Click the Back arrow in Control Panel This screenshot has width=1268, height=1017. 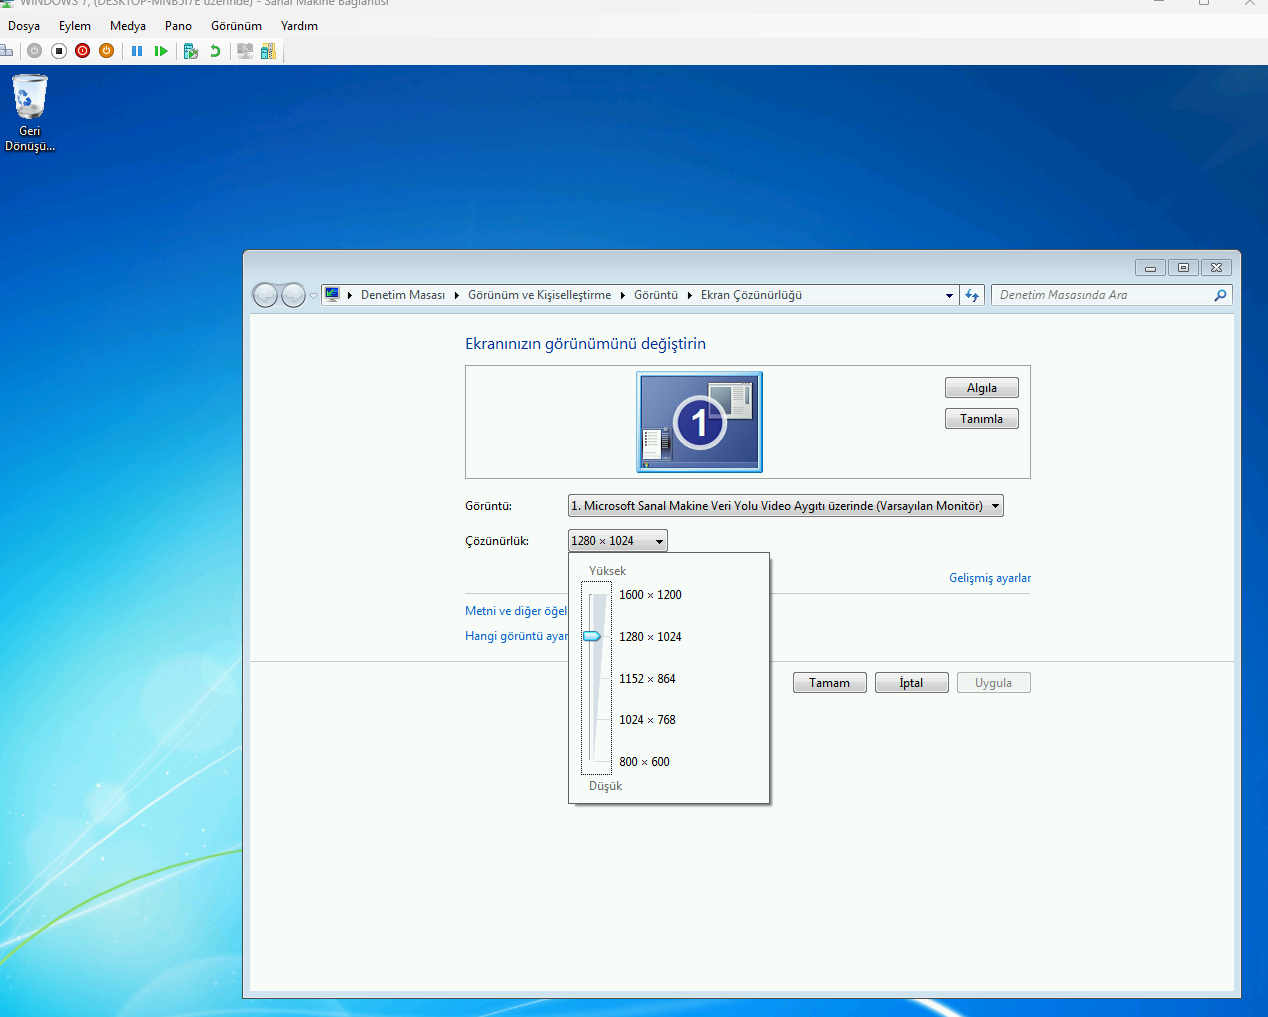pyautogui.click(x=265, y=295)
